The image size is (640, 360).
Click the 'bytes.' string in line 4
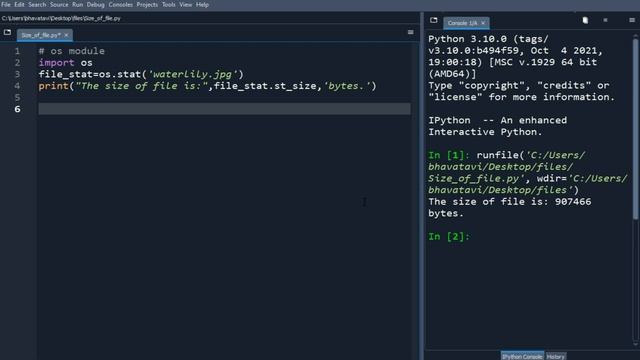pos(347,86)
